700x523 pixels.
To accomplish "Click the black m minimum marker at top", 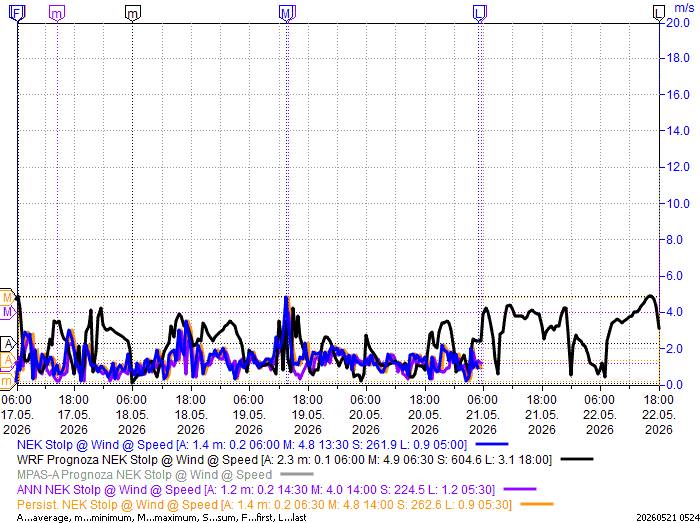I will point(133,13).
